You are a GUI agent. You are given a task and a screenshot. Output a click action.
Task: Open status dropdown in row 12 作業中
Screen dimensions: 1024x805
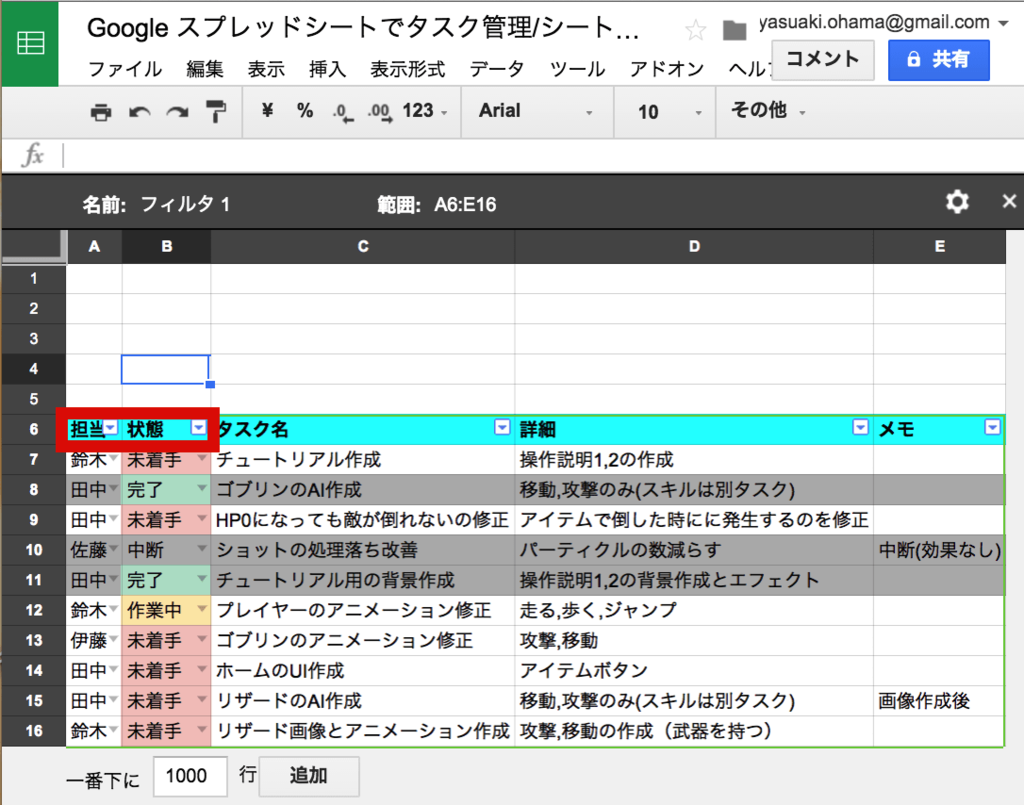click(x=202, y=609)
